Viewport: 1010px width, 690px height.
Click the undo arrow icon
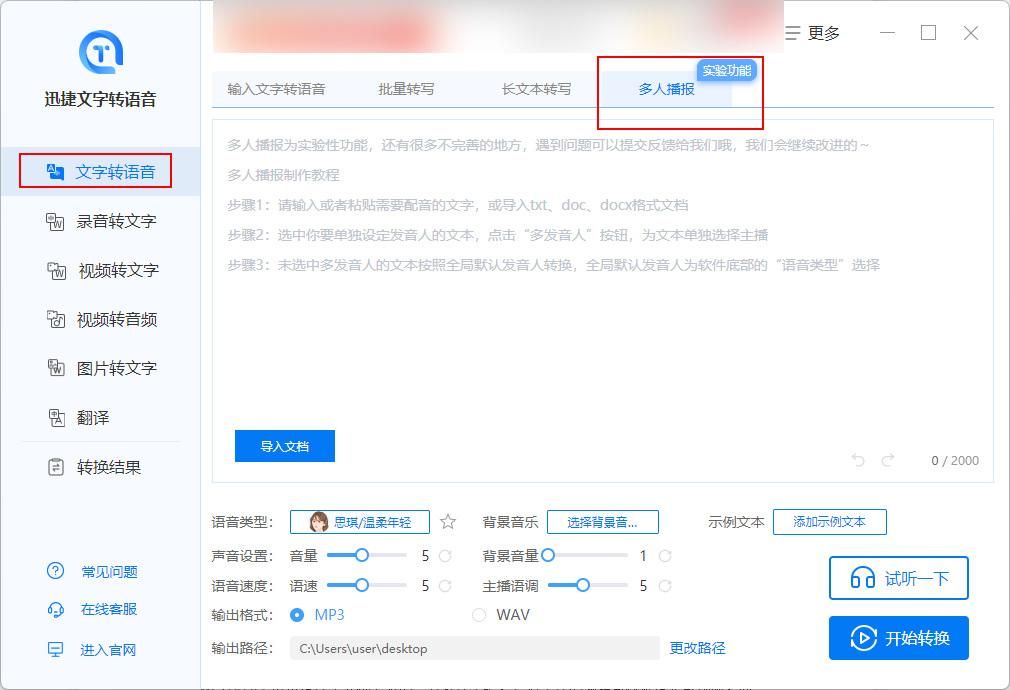(x=858, y=460)
